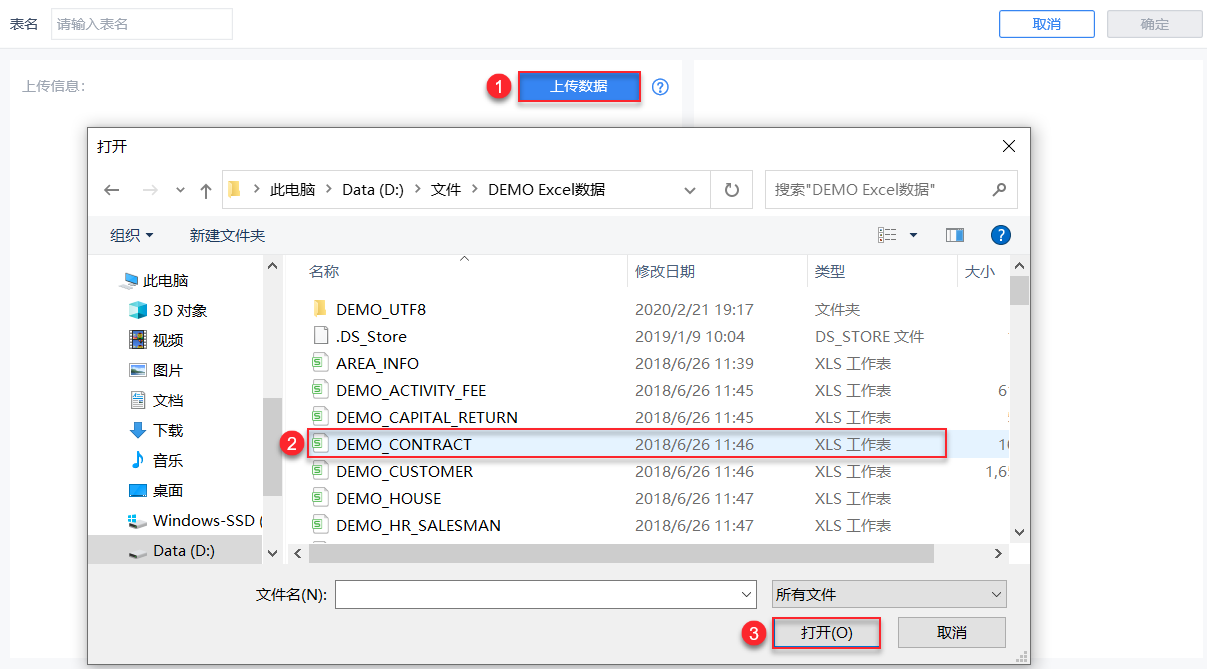Close the 打开 file dialog
Image resolution: width=1207 pixels, height=669 pixels.
[1009, 146]
